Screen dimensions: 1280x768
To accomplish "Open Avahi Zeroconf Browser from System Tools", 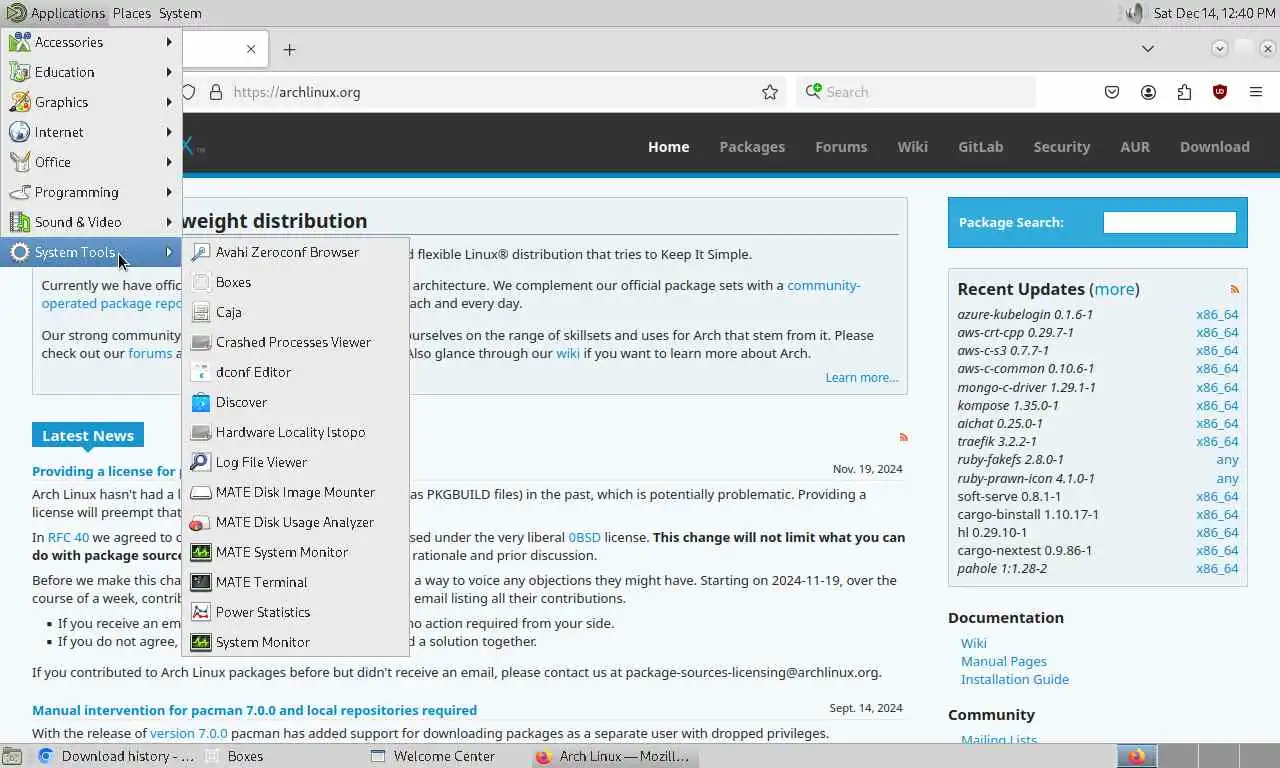I will tap(295, 252).
